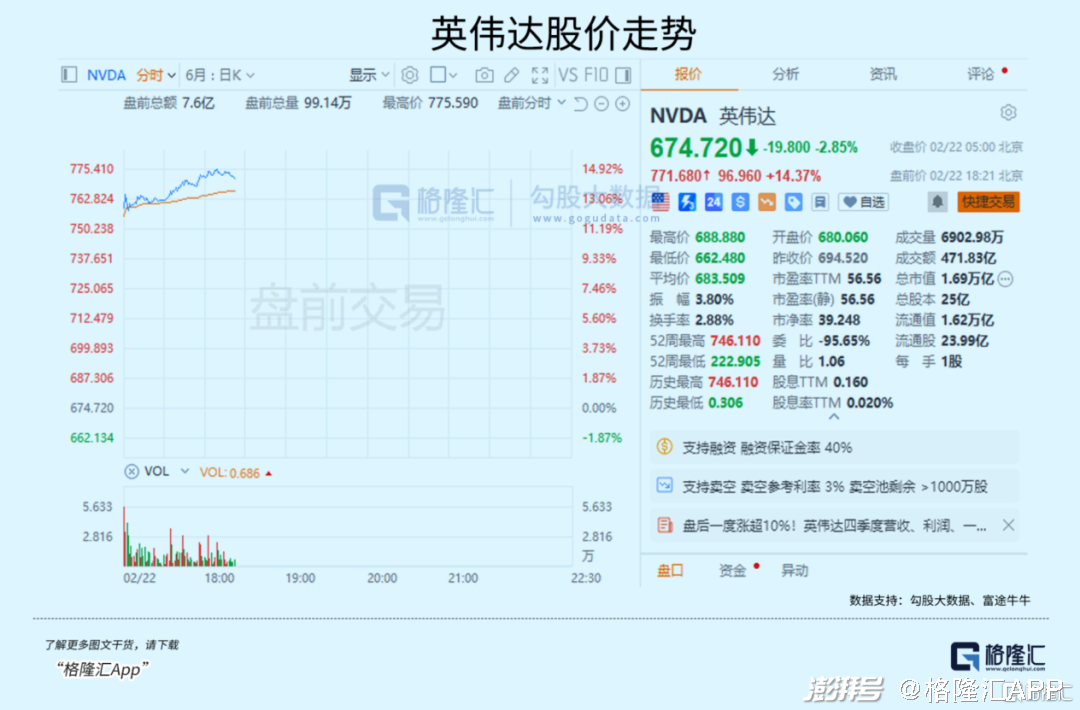Click the zoom in plus icon on chart
Image resolution: width=1080 pixels, height=710 pixels.
(622, 103)
